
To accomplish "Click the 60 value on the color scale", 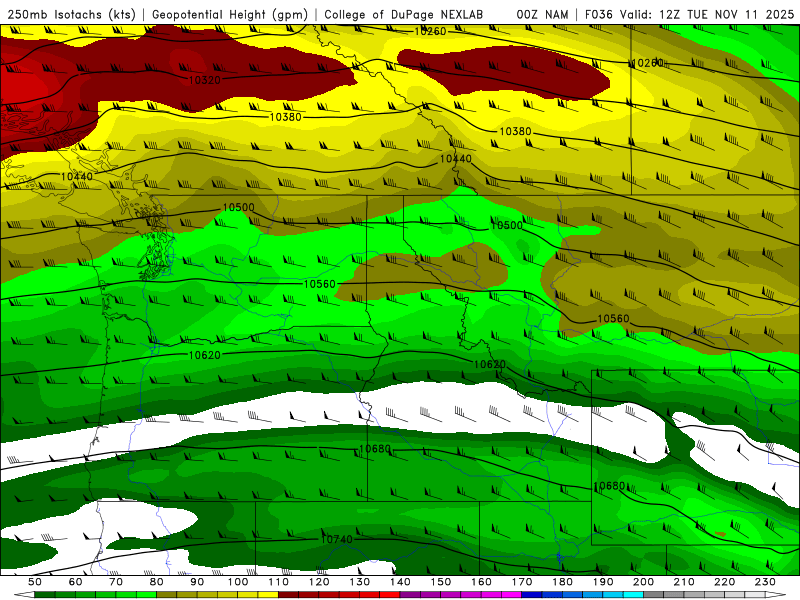I will tap(75, 582).
